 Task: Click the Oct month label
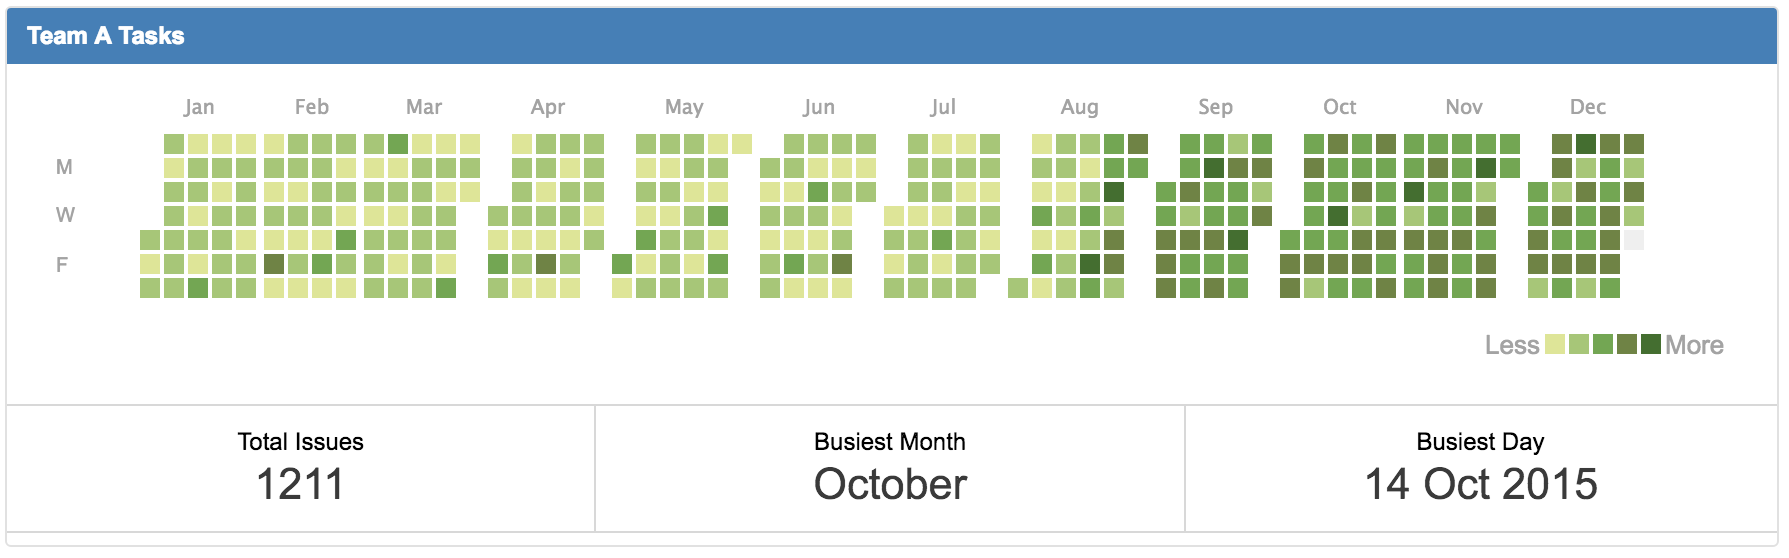tap(1340, 107)
